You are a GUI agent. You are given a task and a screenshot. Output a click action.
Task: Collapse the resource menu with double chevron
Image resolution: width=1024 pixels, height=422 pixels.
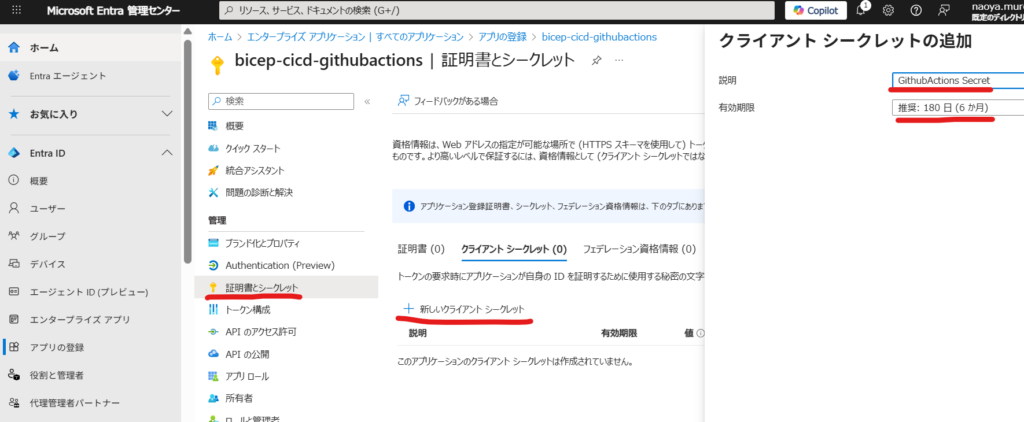pyautogui.click(x=367, y=101)
